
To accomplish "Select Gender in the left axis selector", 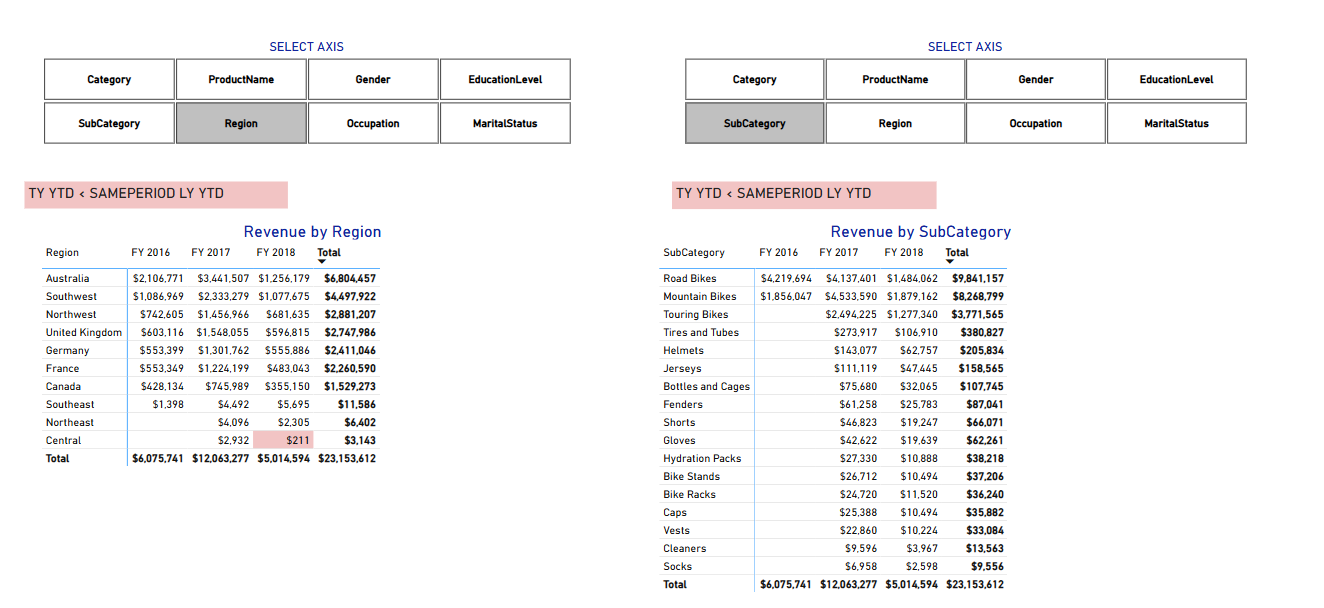I will pyautogui.click(x=373, y=79).
